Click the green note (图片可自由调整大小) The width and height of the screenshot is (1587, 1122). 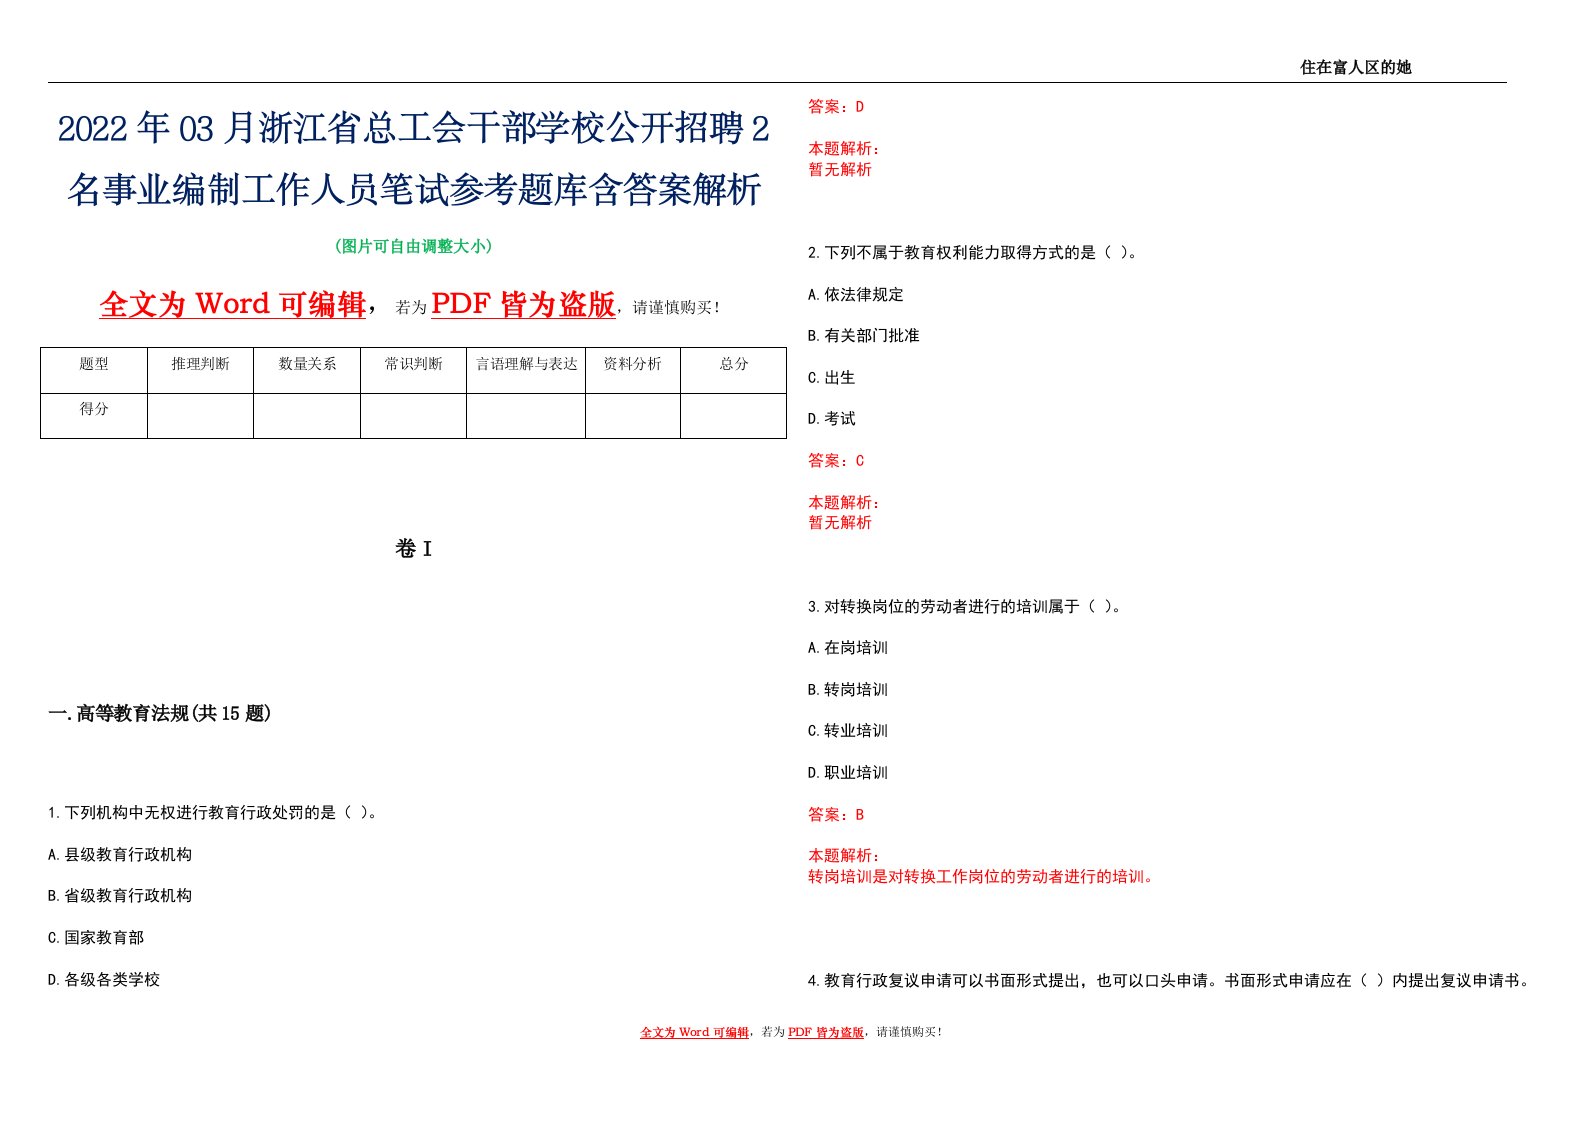414,246
